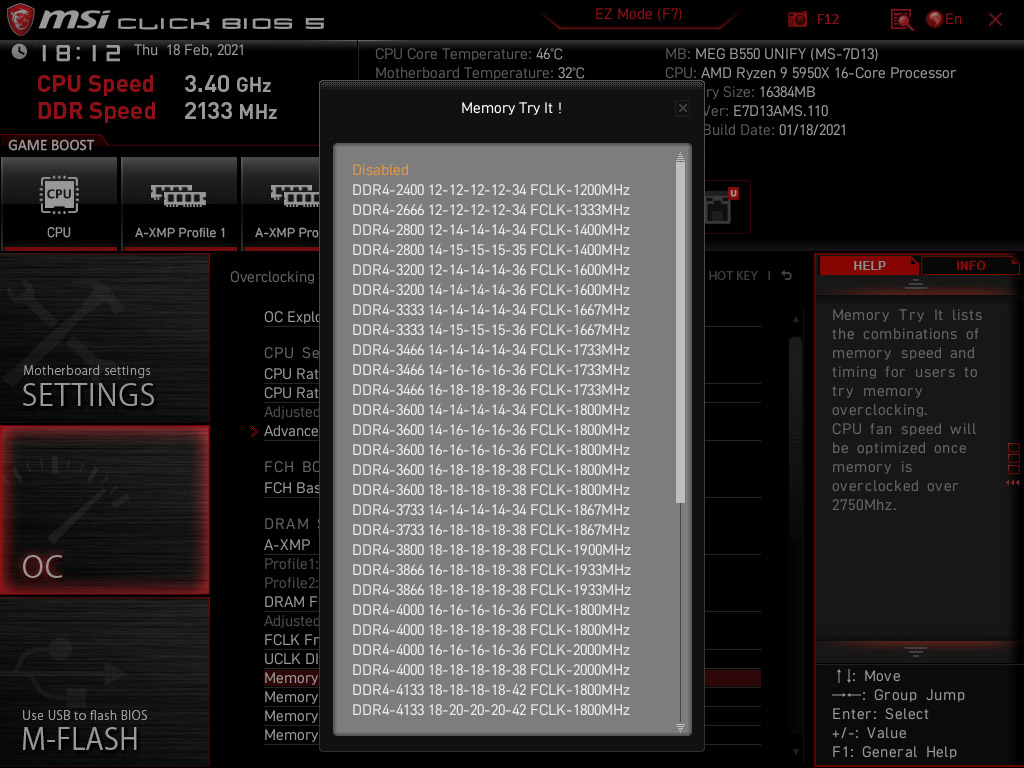Select DDR4-4000 18-18-18-18-38 FCLK-2000MHz
The image size is (1024, 768).
pyautogui.click(x=491, y=670)
